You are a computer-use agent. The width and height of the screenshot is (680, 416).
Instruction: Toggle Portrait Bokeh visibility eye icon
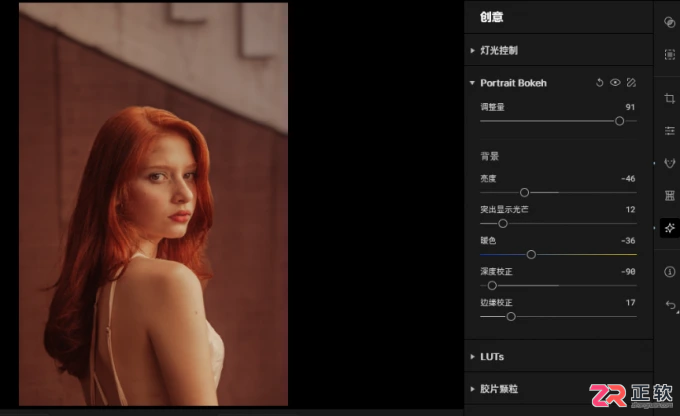(615, 82)
